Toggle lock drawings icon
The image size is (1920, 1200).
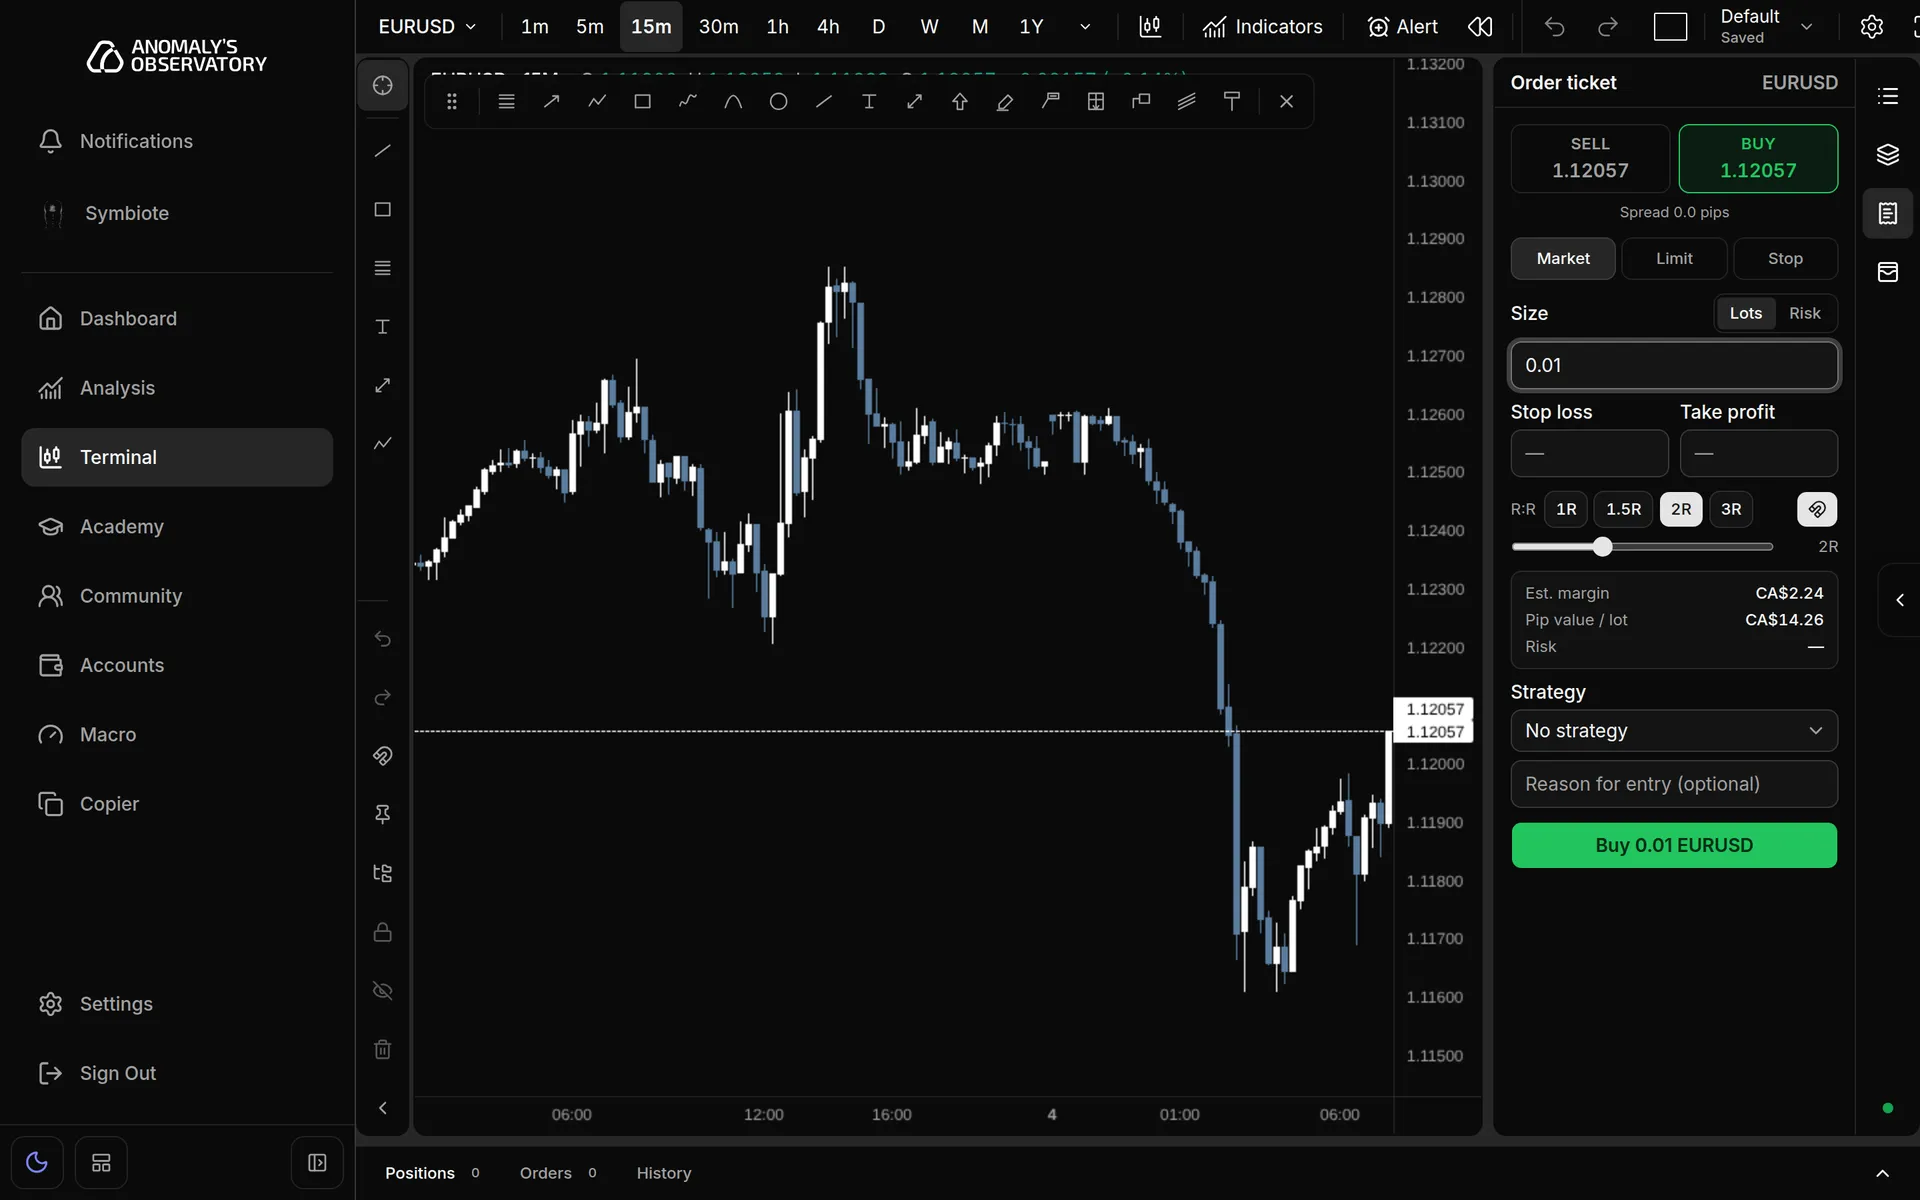click(382, 932)
